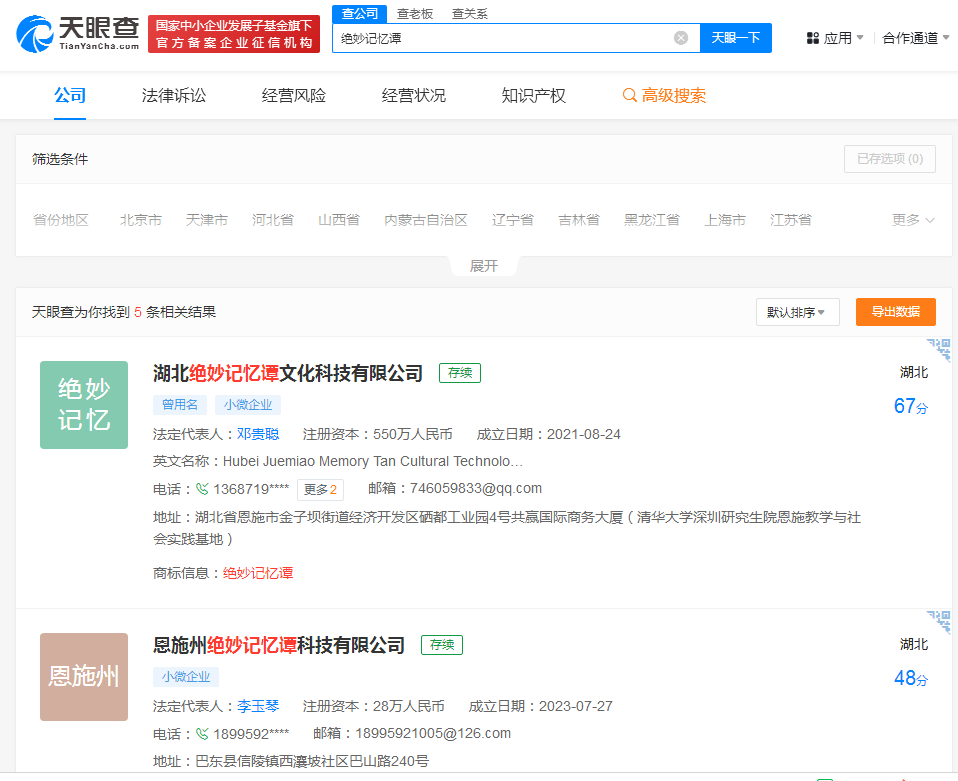
Task: Open the 合作通道 dropdown menu
Action: click(x=915, y=38)
